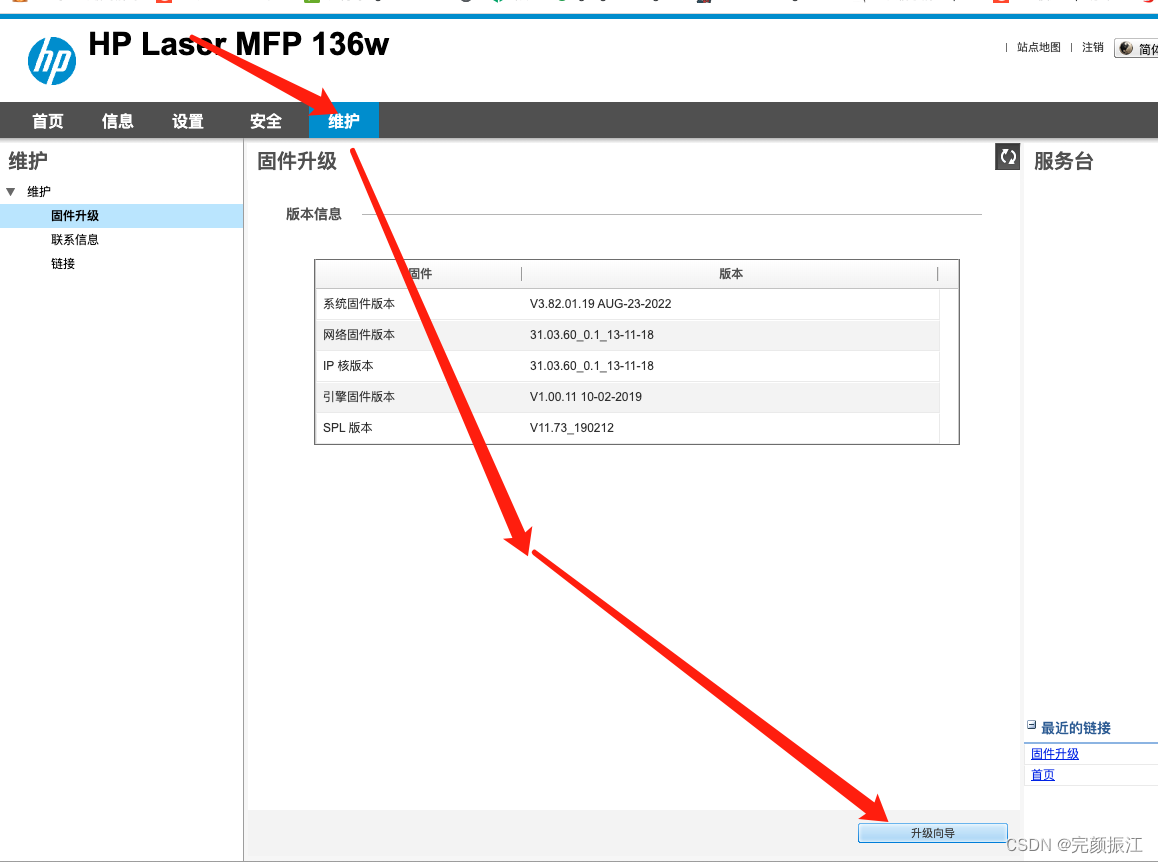The width and height of the screenshot is (1158, 863).
Task: Select the SPL 版本 row label
Action: coord(347,427)
